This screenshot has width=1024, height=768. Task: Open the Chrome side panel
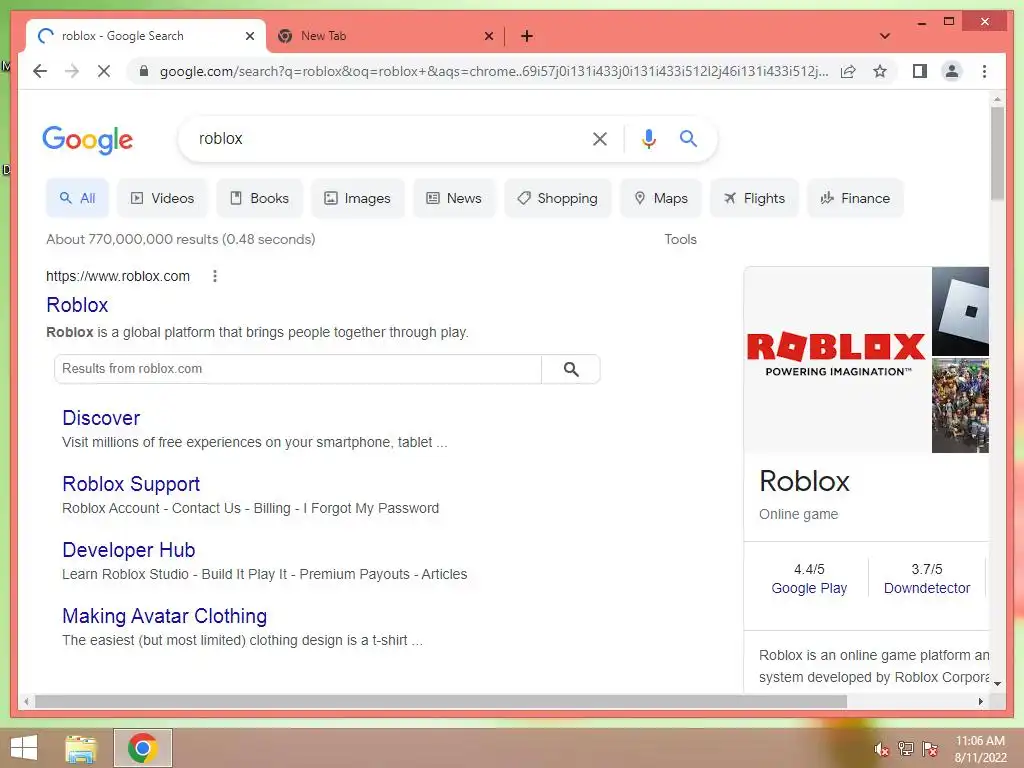pos(920,71)
